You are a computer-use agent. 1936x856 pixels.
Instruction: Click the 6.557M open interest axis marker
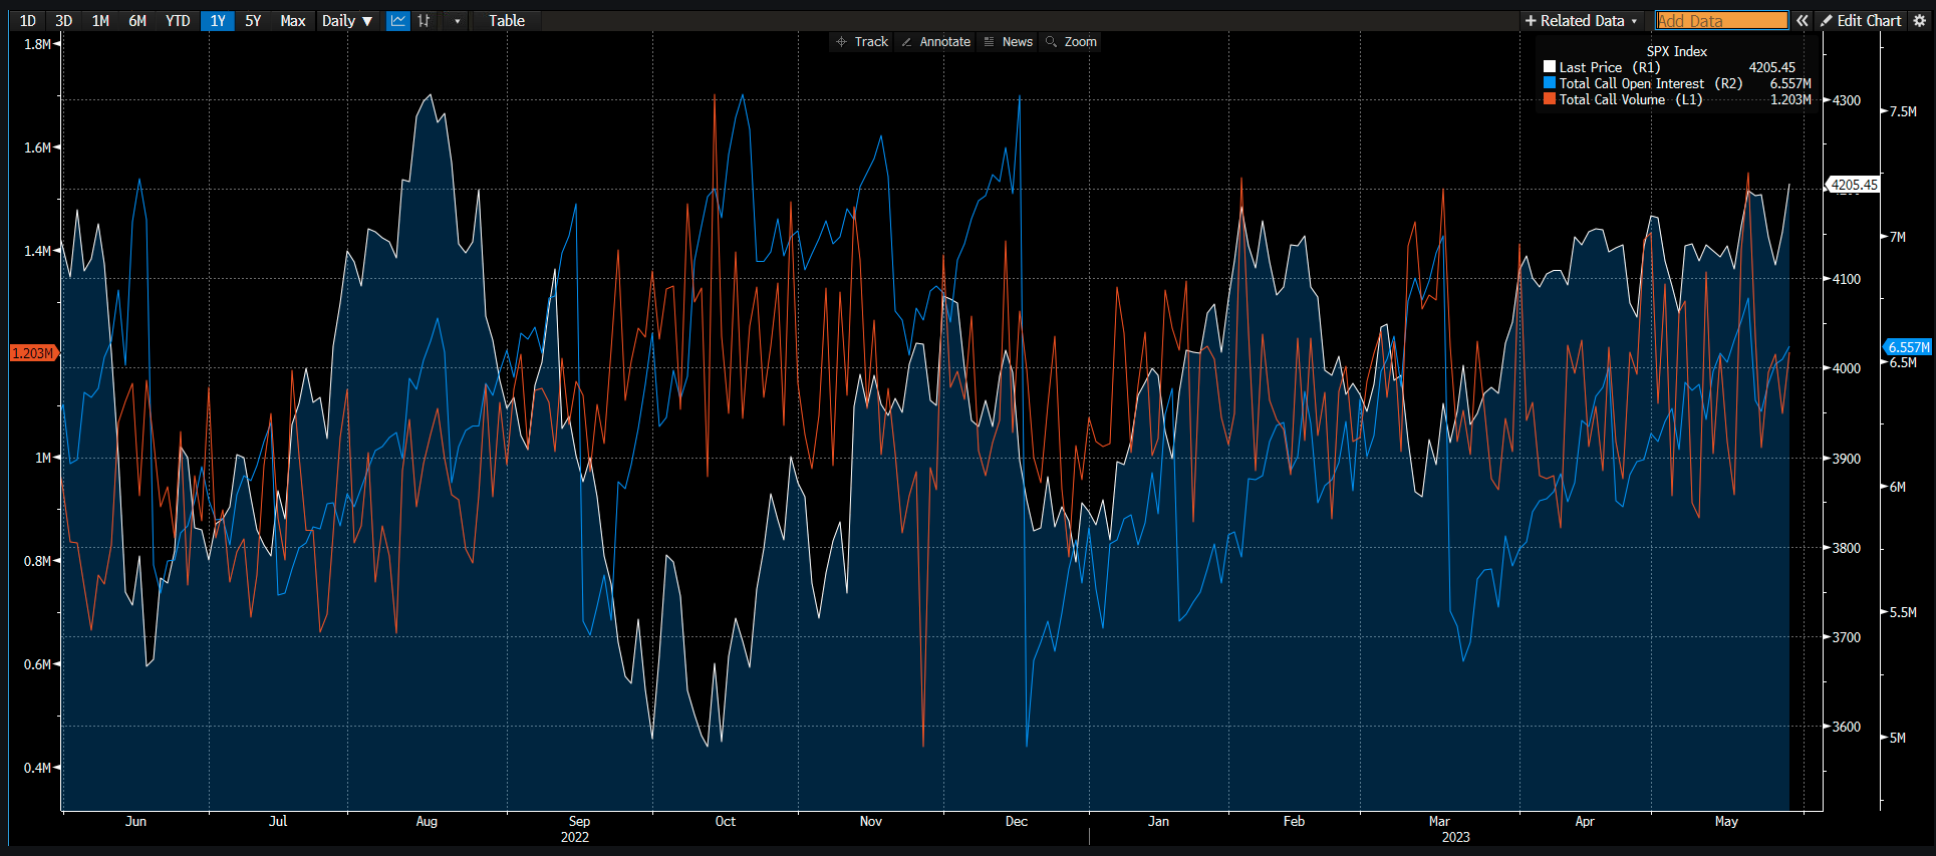(1908, 347)
